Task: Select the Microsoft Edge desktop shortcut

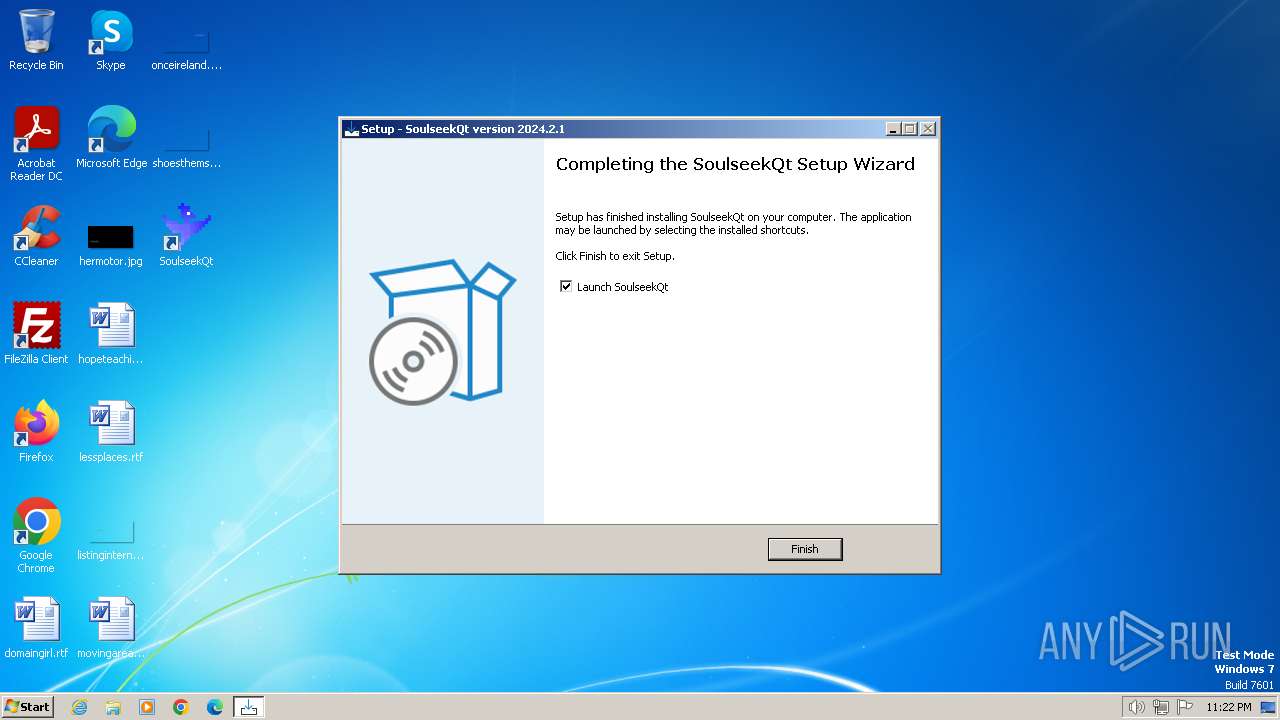Action: pyautogui.click(x=111, y=139)
